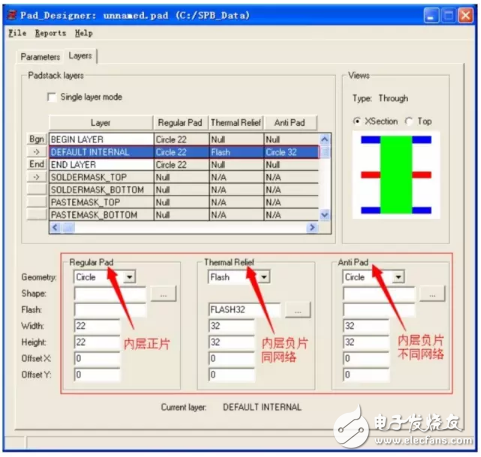Open the Reports menu

point(51,33)
